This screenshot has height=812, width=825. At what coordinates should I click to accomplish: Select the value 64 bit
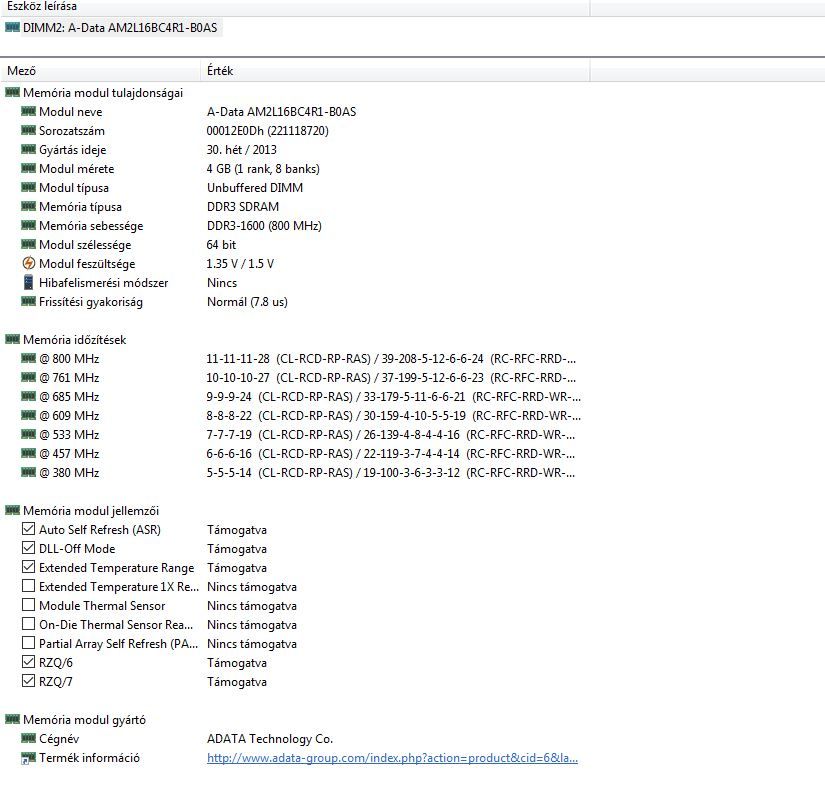[x=221, y=244]
